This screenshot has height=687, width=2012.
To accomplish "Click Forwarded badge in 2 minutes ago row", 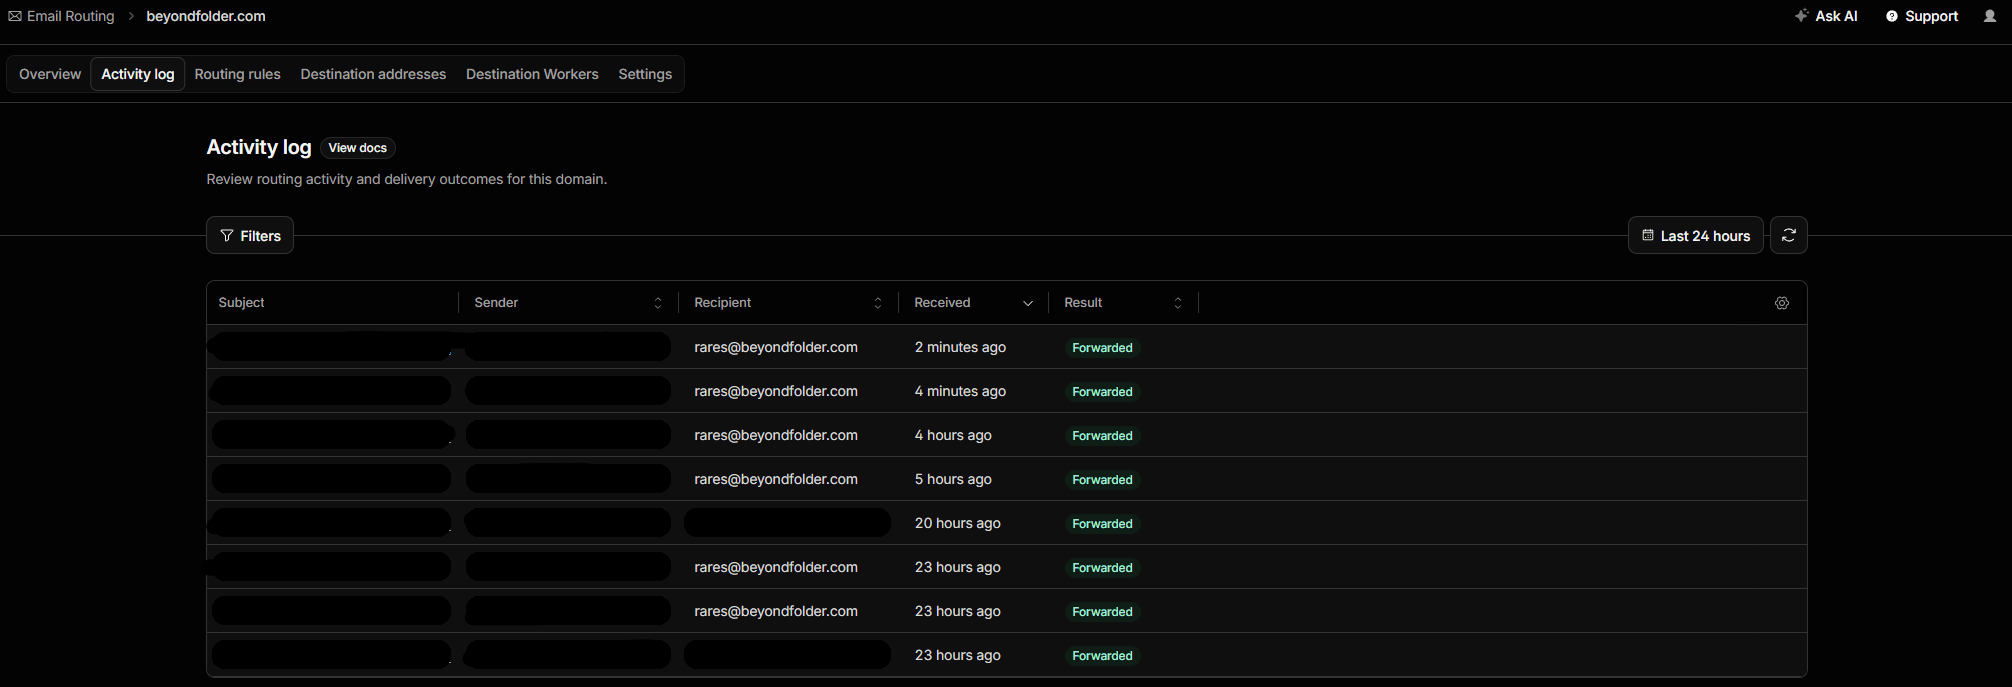I will coord(1102,348).
